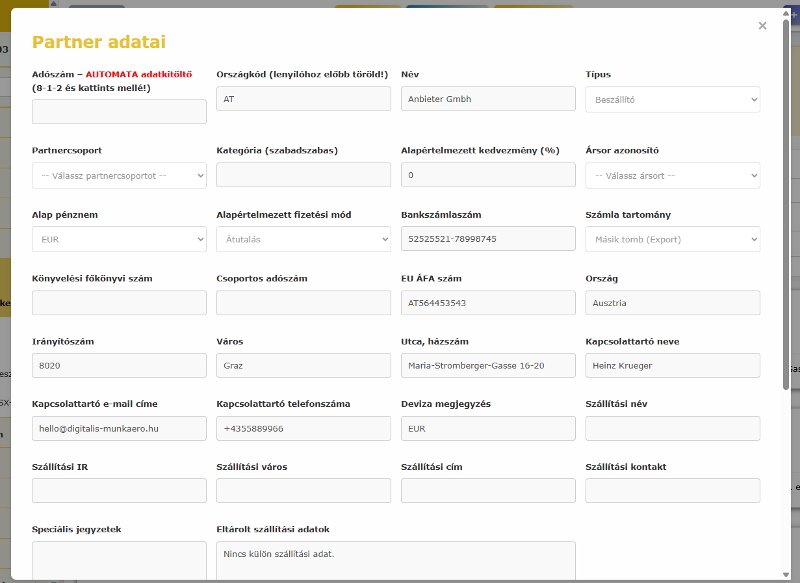Click the Adószám auto-fill input field
The width and height of the screenshot is (800, 583).
[119, 111]
